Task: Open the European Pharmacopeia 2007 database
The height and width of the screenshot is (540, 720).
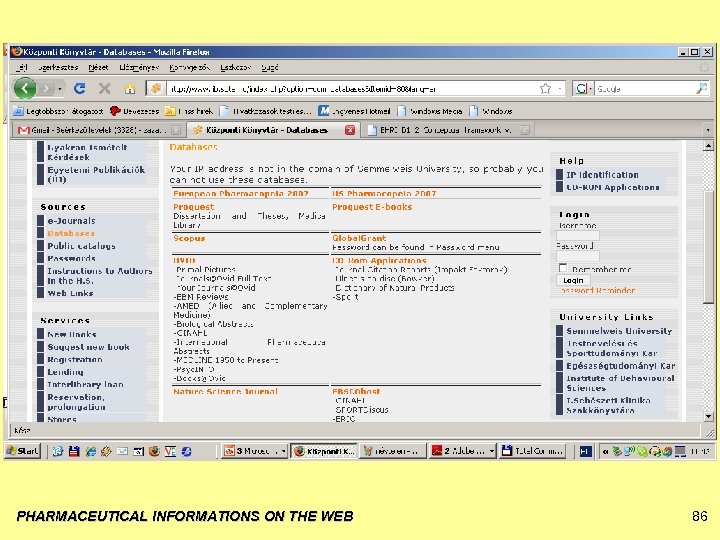Action: pyautogui.click(x=241, y=194)
